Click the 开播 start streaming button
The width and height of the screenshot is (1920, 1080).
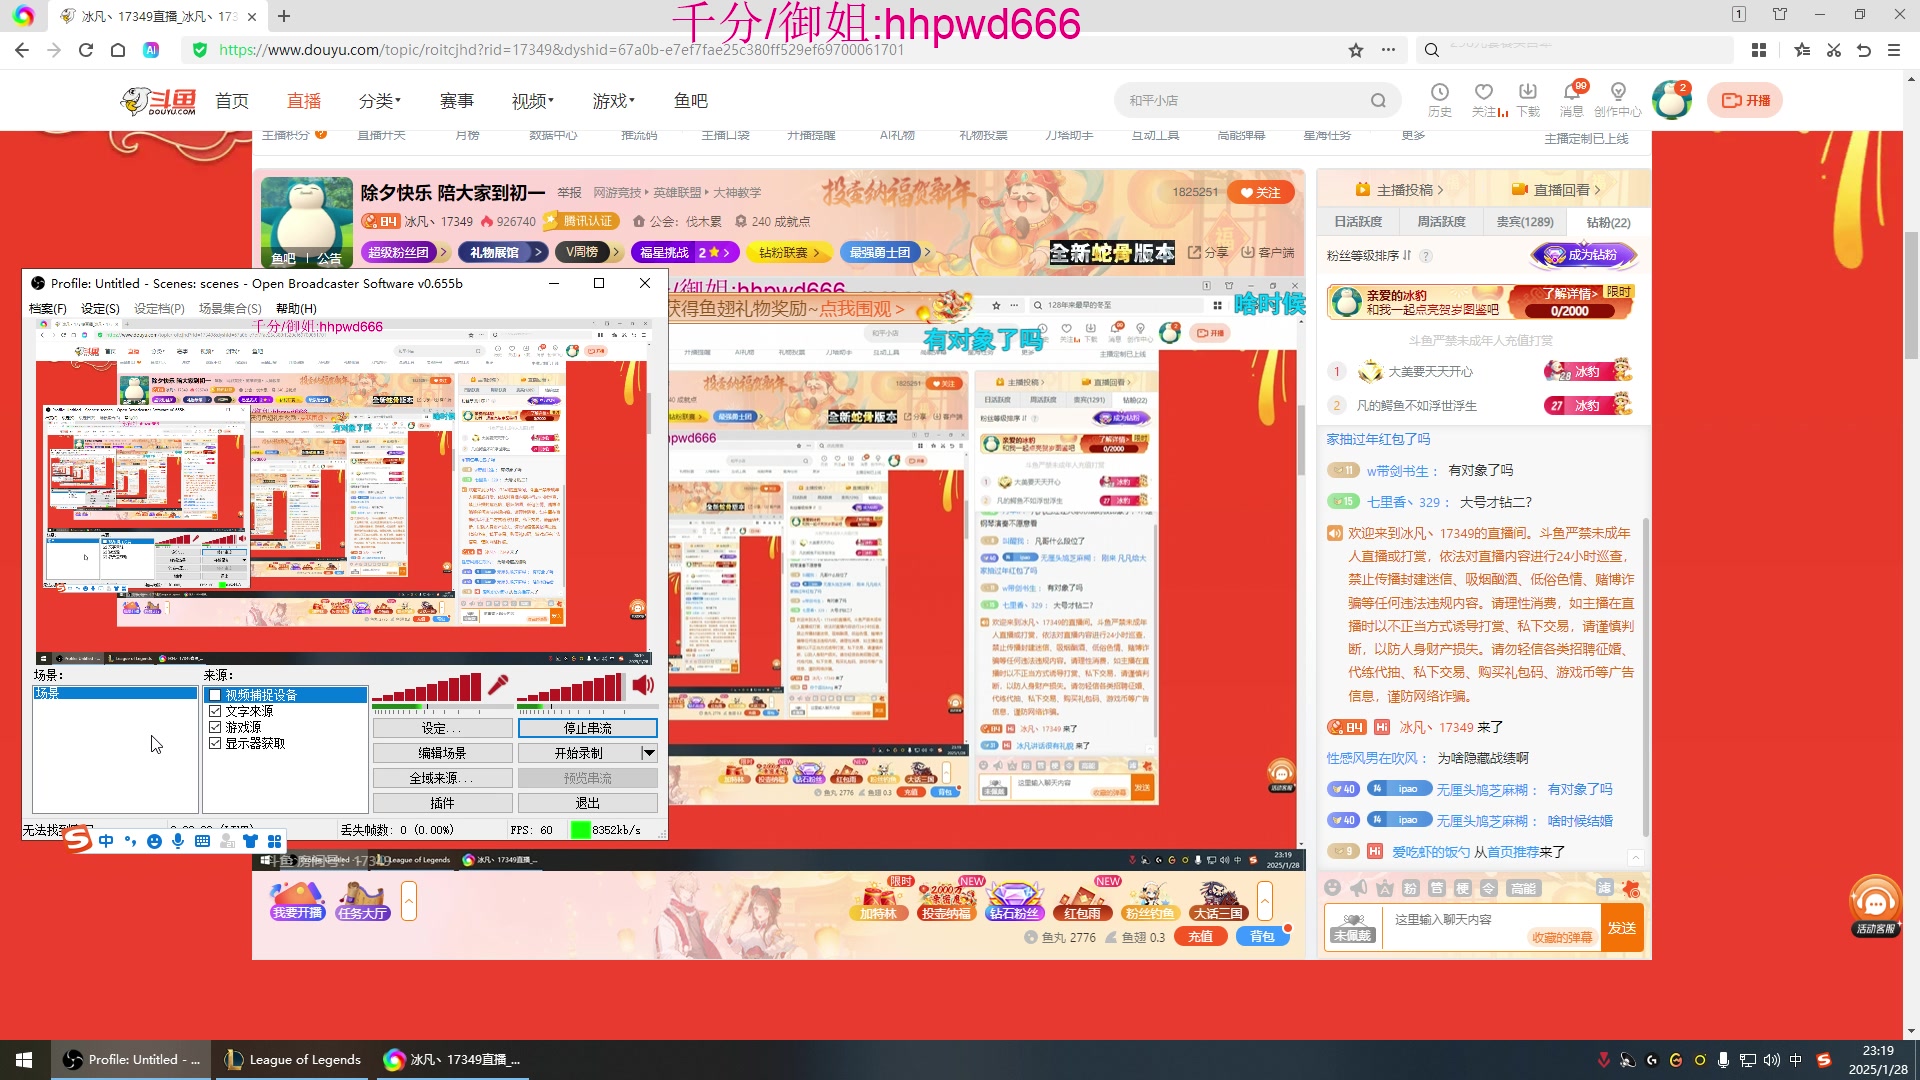pyautogui.click(x=1745, y=100)
